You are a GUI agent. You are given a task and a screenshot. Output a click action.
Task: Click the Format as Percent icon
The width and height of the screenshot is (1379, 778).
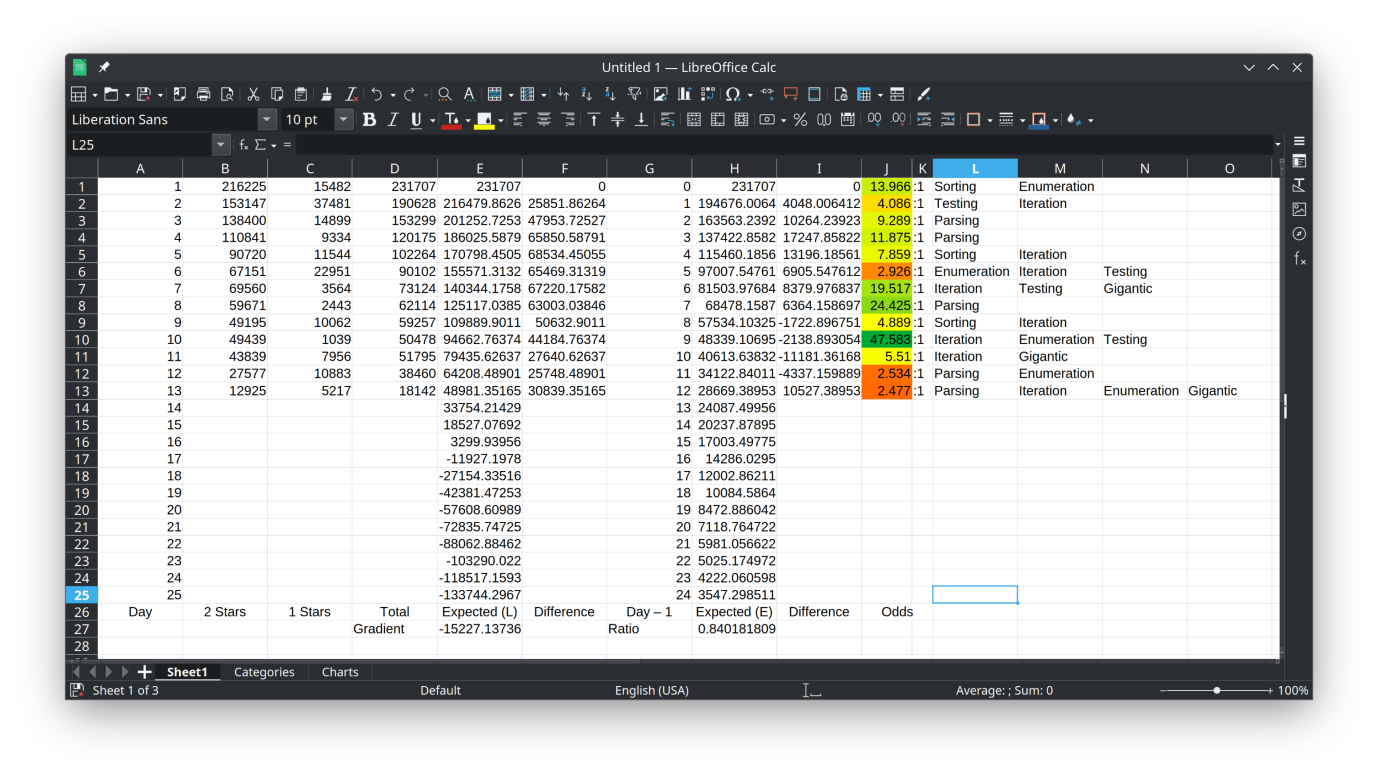pyautogui.click(x=800, y=120)
